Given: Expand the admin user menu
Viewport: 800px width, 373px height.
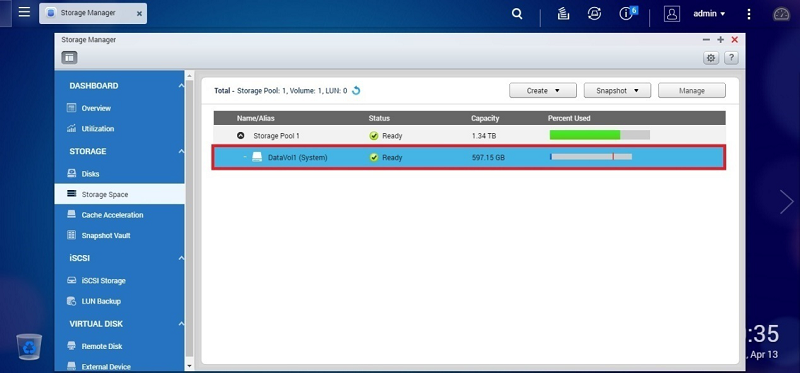Looking at the screenshot, I should click(x=709, y=14).
